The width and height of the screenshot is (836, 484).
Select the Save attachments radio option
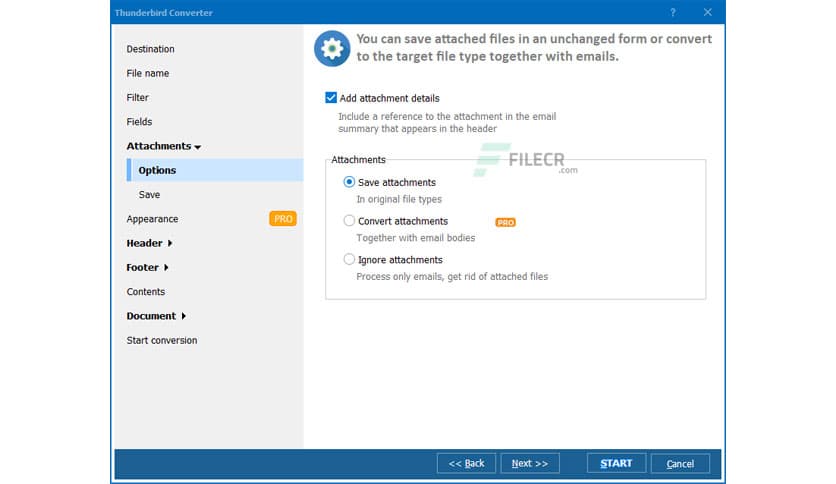tap(349, 182)
